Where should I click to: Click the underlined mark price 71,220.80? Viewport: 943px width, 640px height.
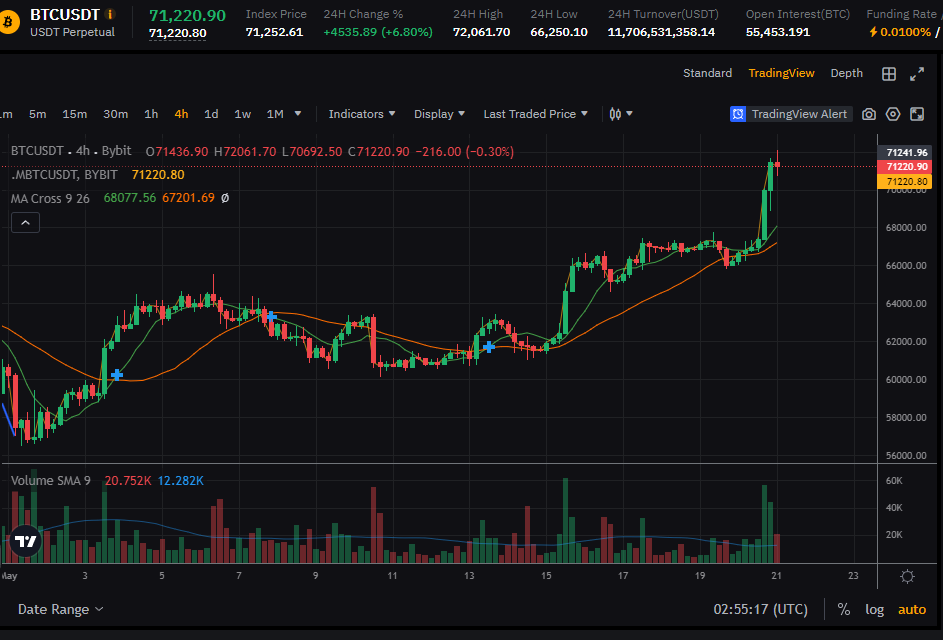click(177, 32)
